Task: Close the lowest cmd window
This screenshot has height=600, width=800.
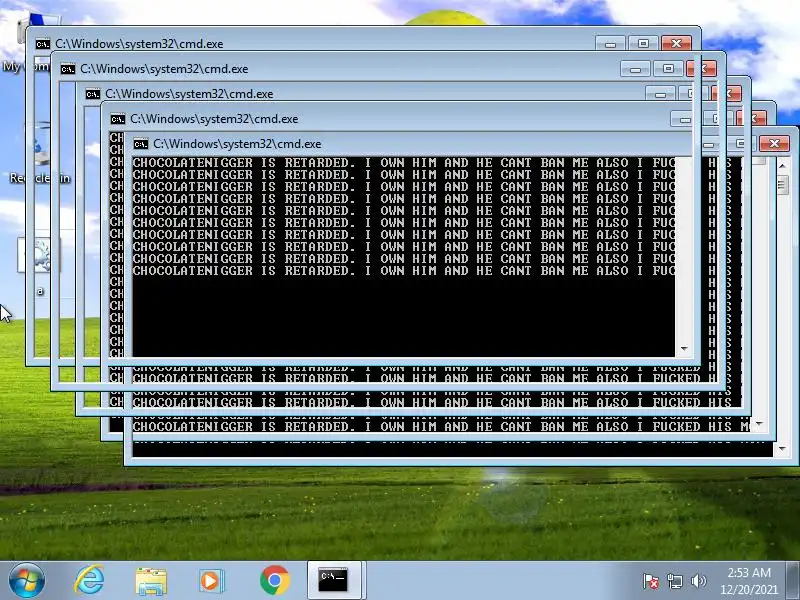Action: (774, 144)
